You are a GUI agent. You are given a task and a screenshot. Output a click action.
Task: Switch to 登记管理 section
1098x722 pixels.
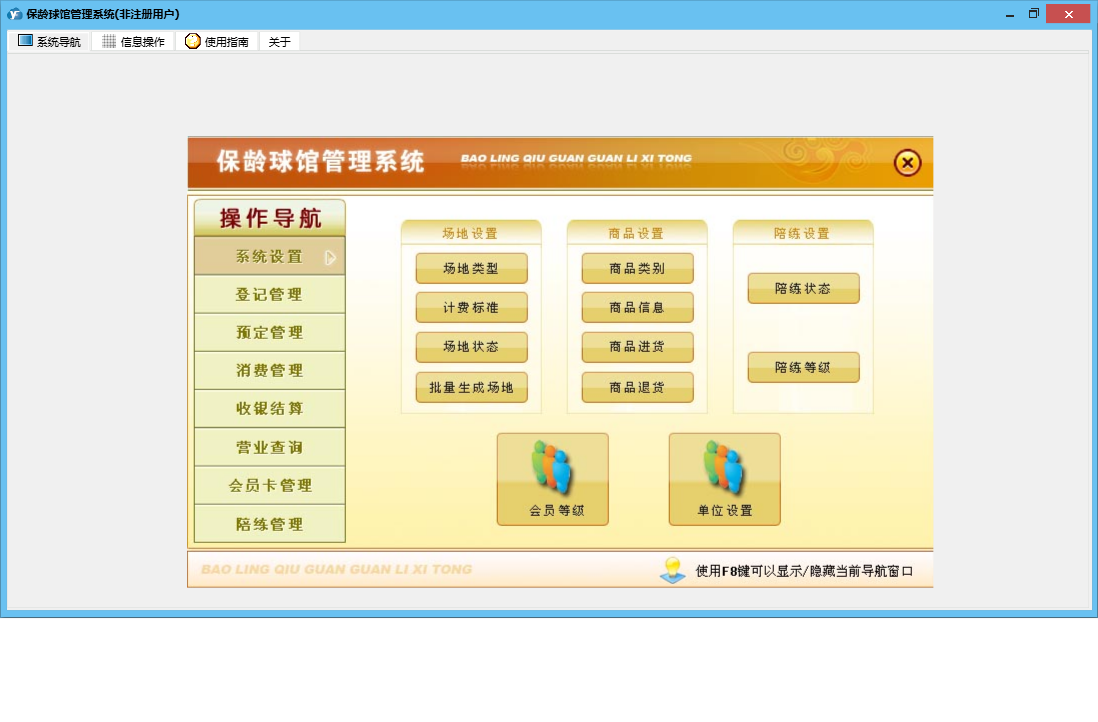tap(270, 295)
